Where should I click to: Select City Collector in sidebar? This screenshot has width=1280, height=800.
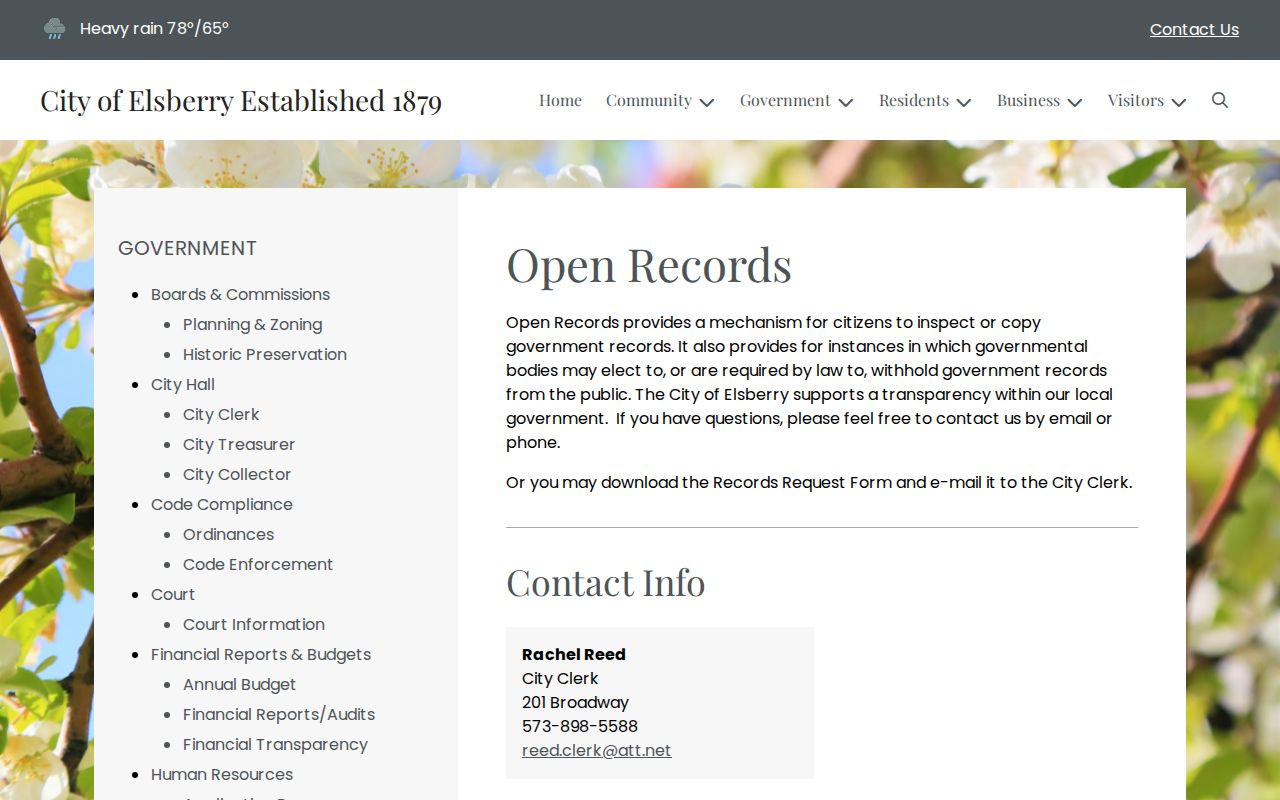click(237, 474)
